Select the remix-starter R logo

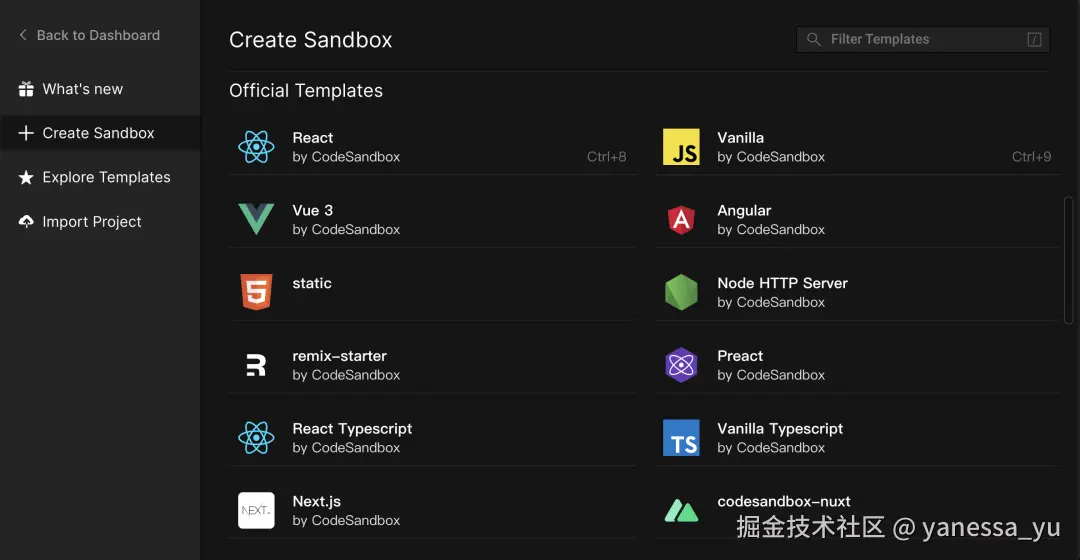pos(256,366)
